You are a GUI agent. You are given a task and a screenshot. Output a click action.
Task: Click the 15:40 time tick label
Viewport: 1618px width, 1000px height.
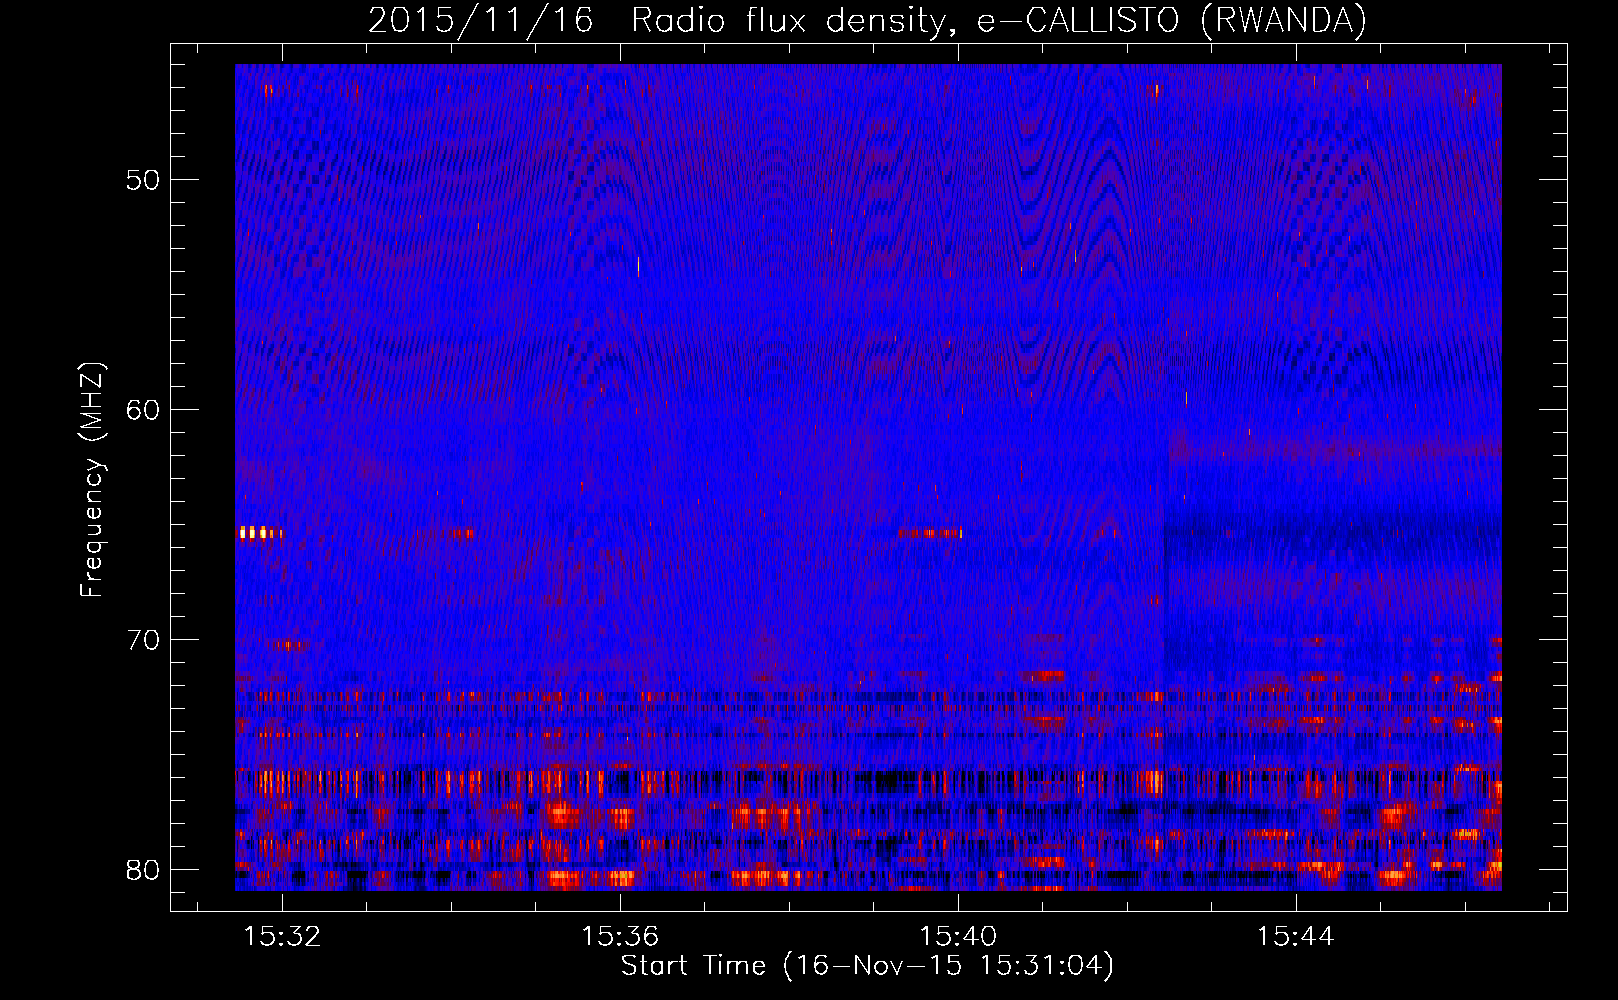coord(958,937)
